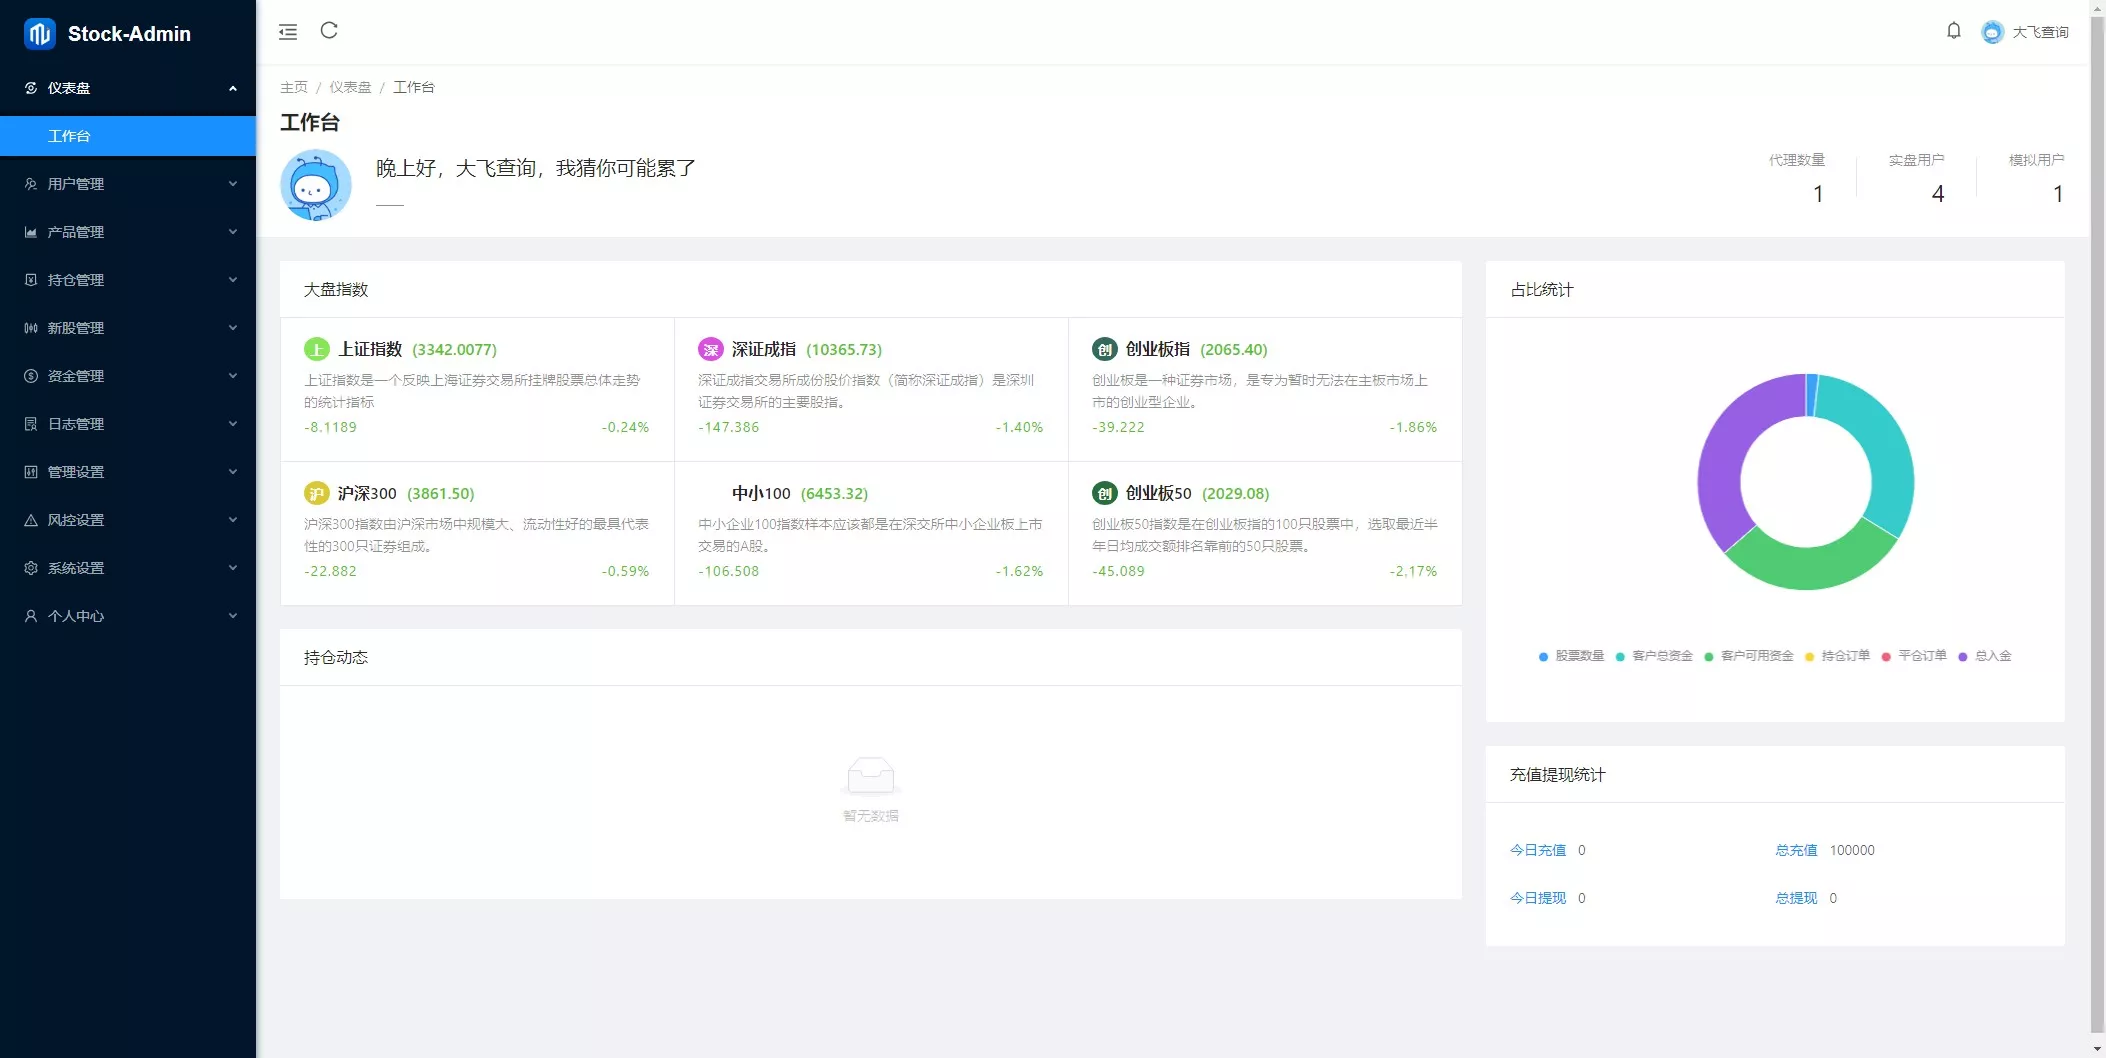Click the refresh icon in the top toolbar
This screenshot has height=1058, width=2106.
coord(329,31)
